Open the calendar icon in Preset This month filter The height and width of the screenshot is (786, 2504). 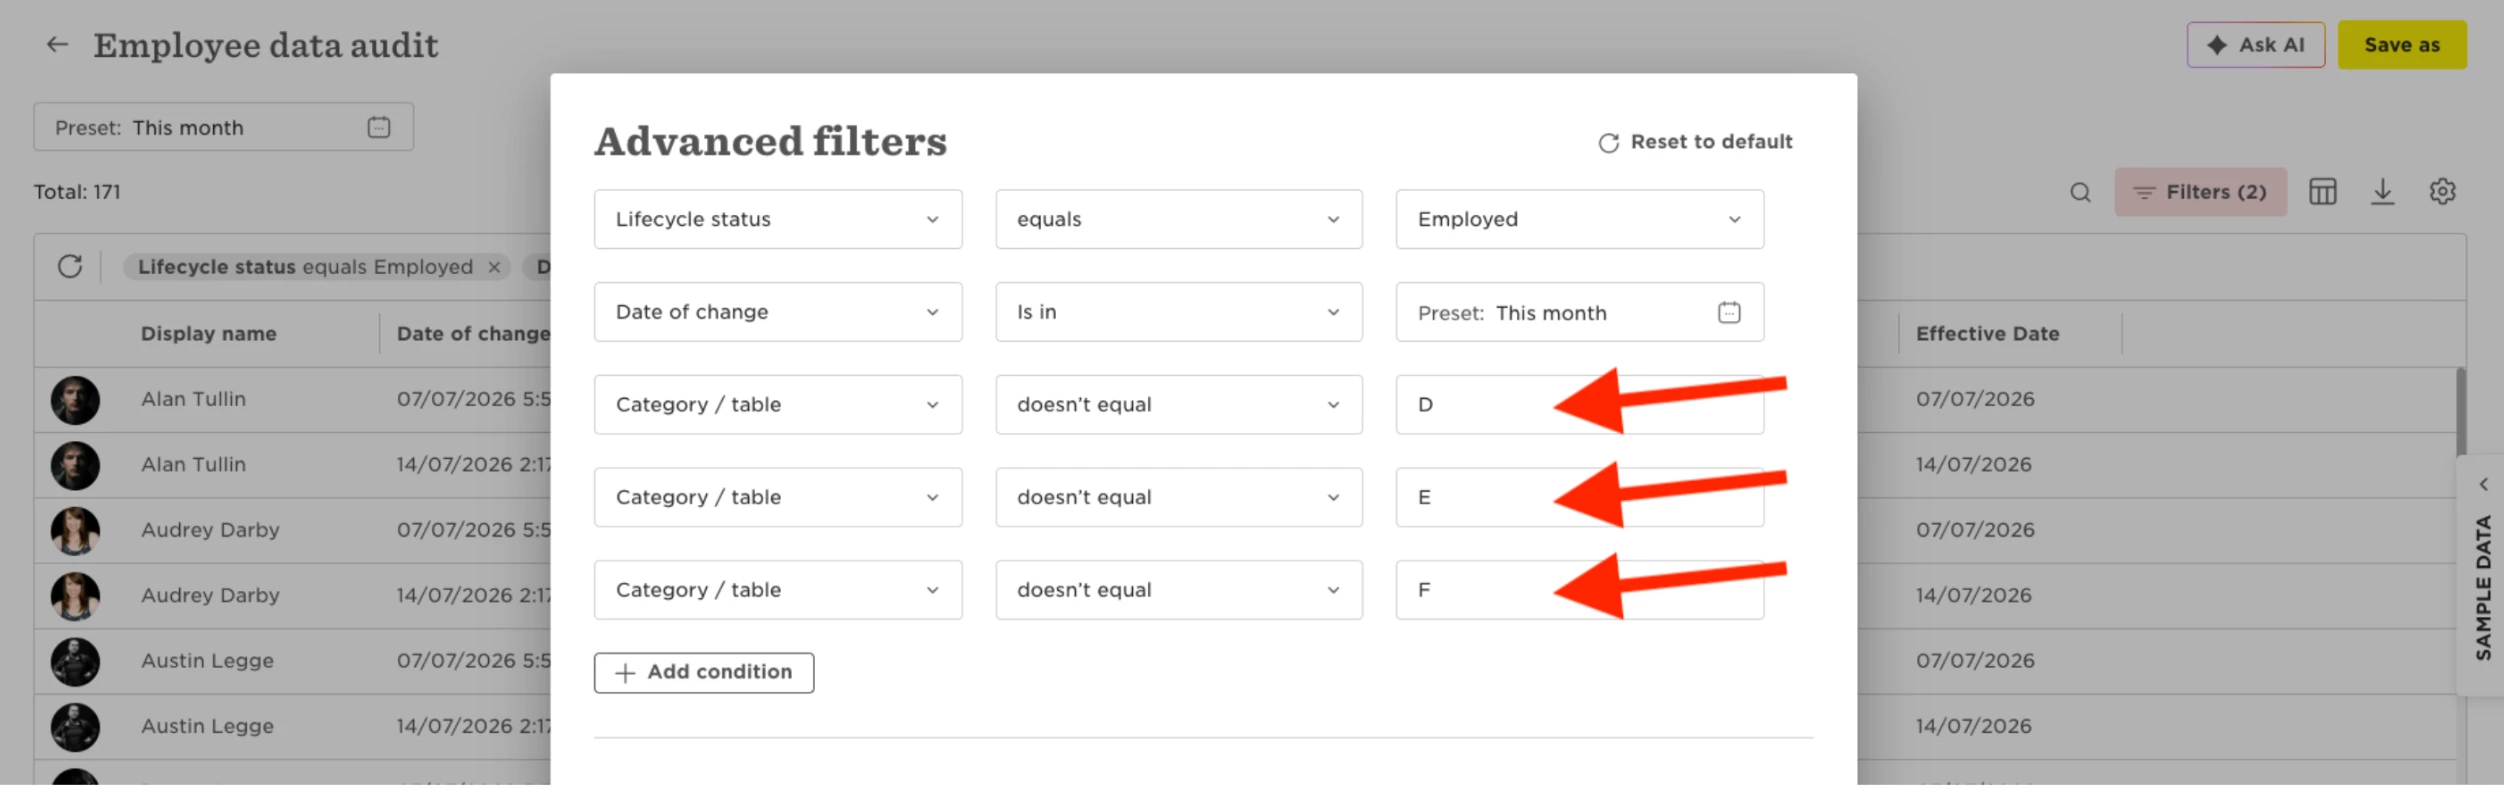(1729, 313)
